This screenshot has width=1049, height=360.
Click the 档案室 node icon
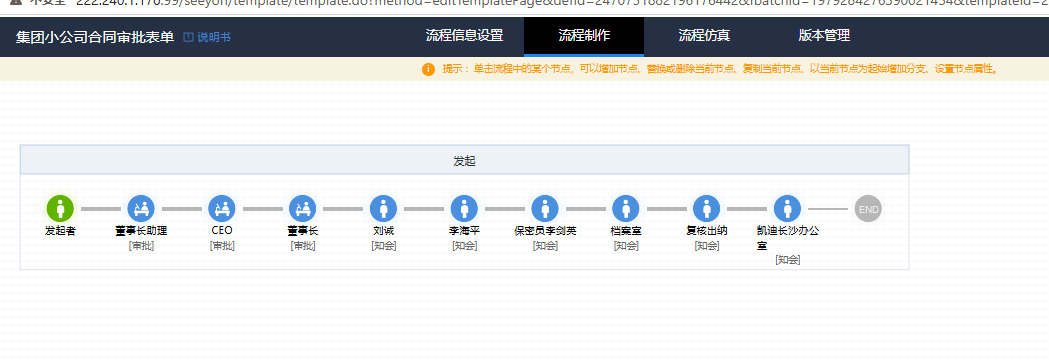pos(626,209)
